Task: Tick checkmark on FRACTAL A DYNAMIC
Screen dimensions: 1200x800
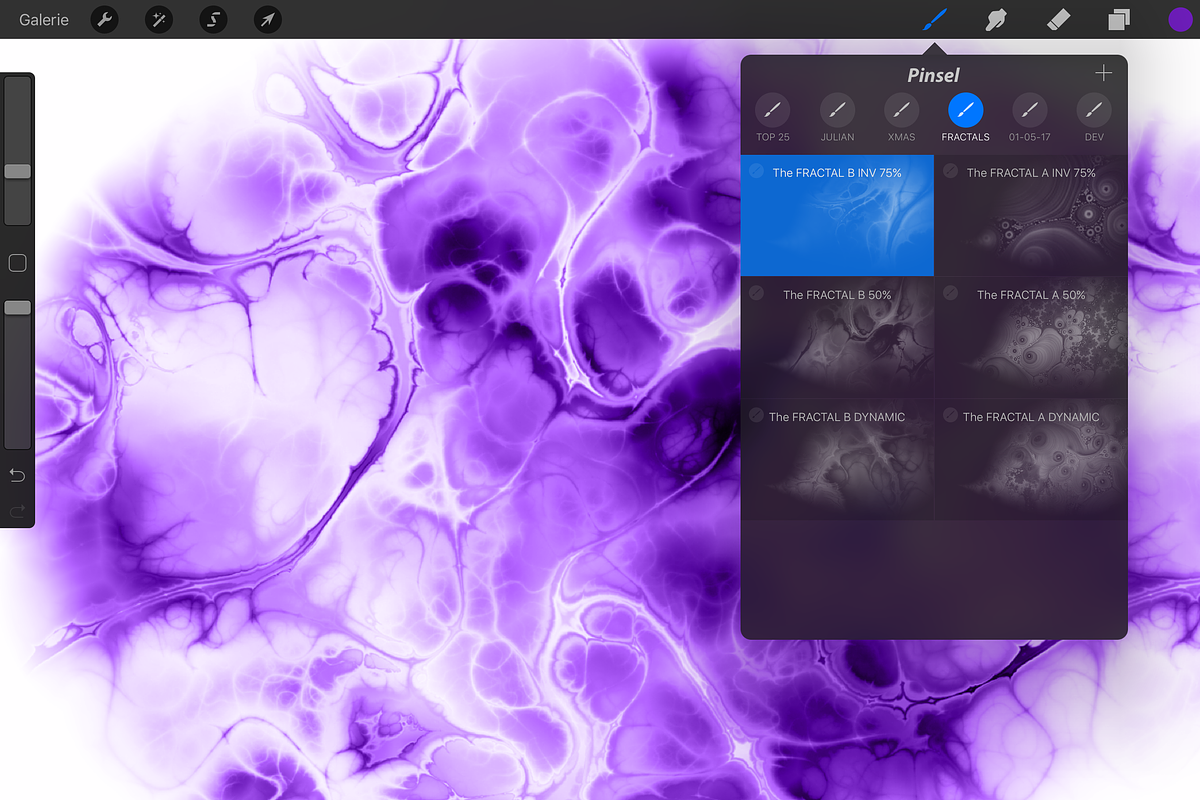Action: [950, 415]
